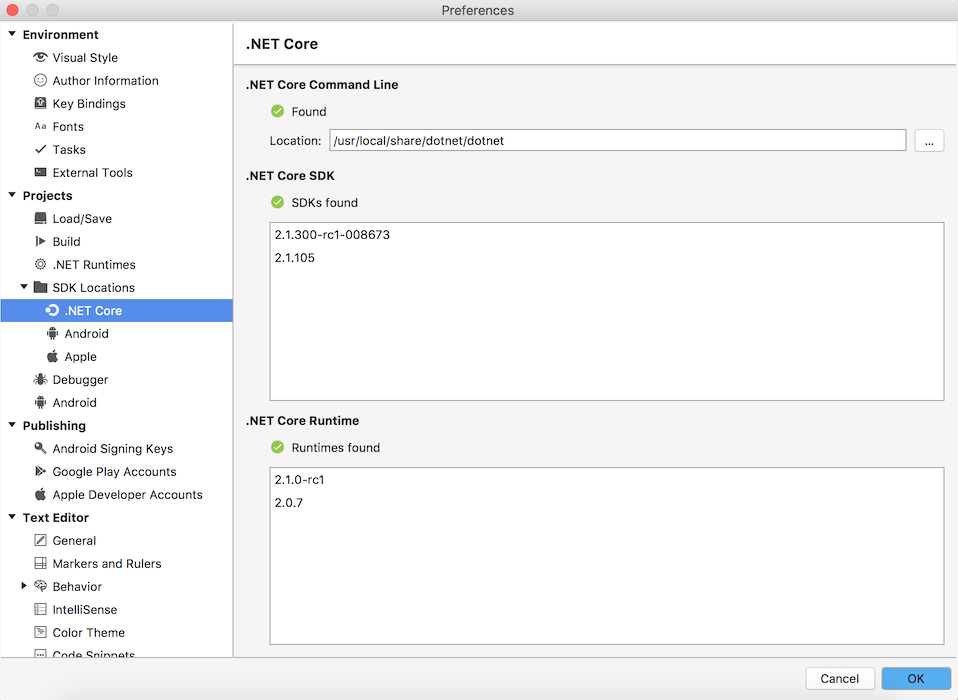
Task: Click the IntelliSense list icon
Action: [40, 609]
